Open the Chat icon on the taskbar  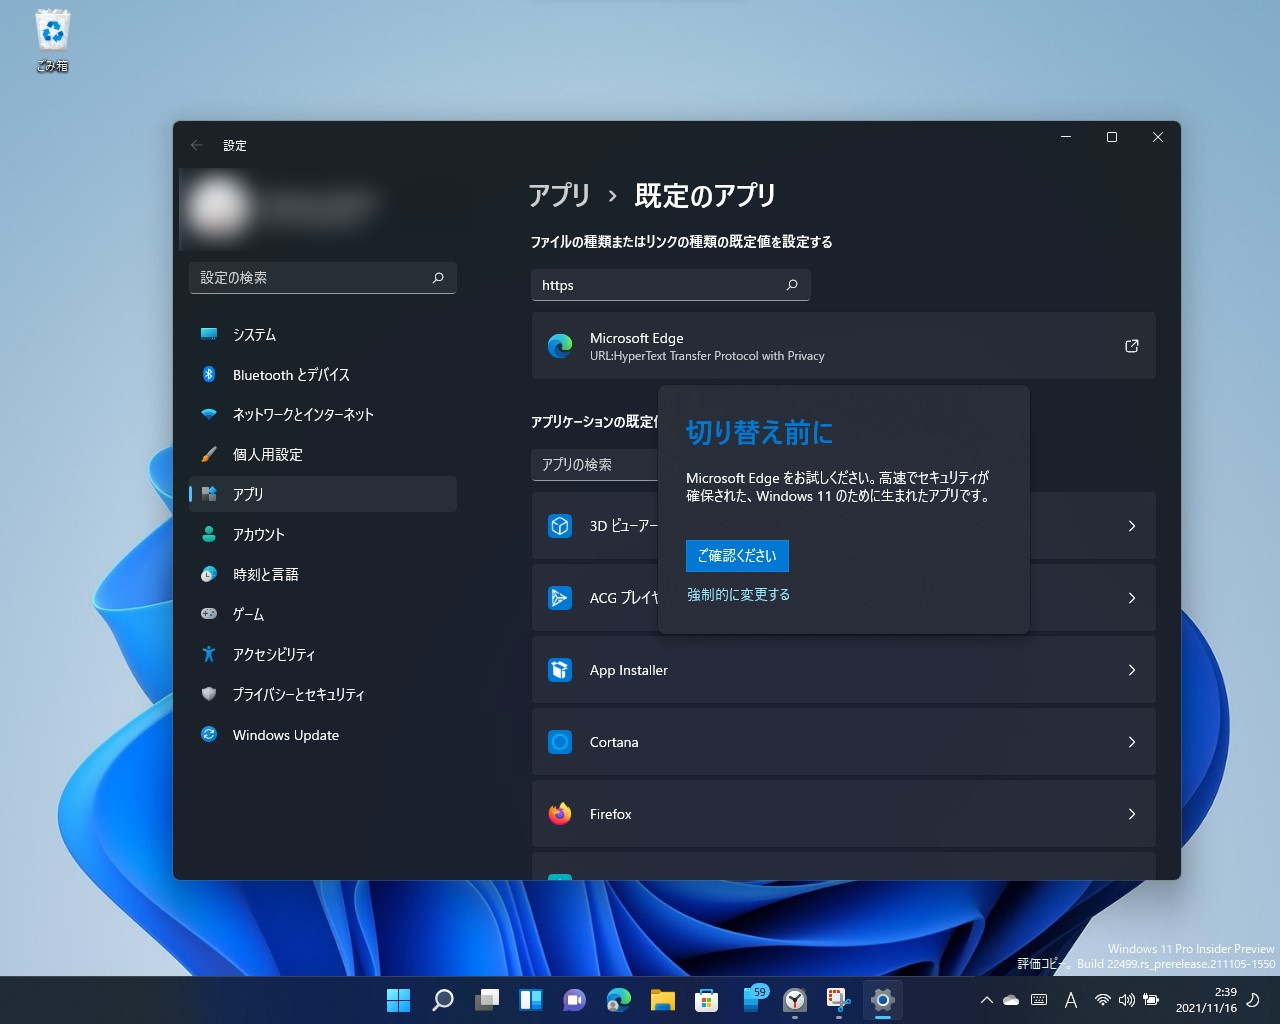tap(574, 999)
